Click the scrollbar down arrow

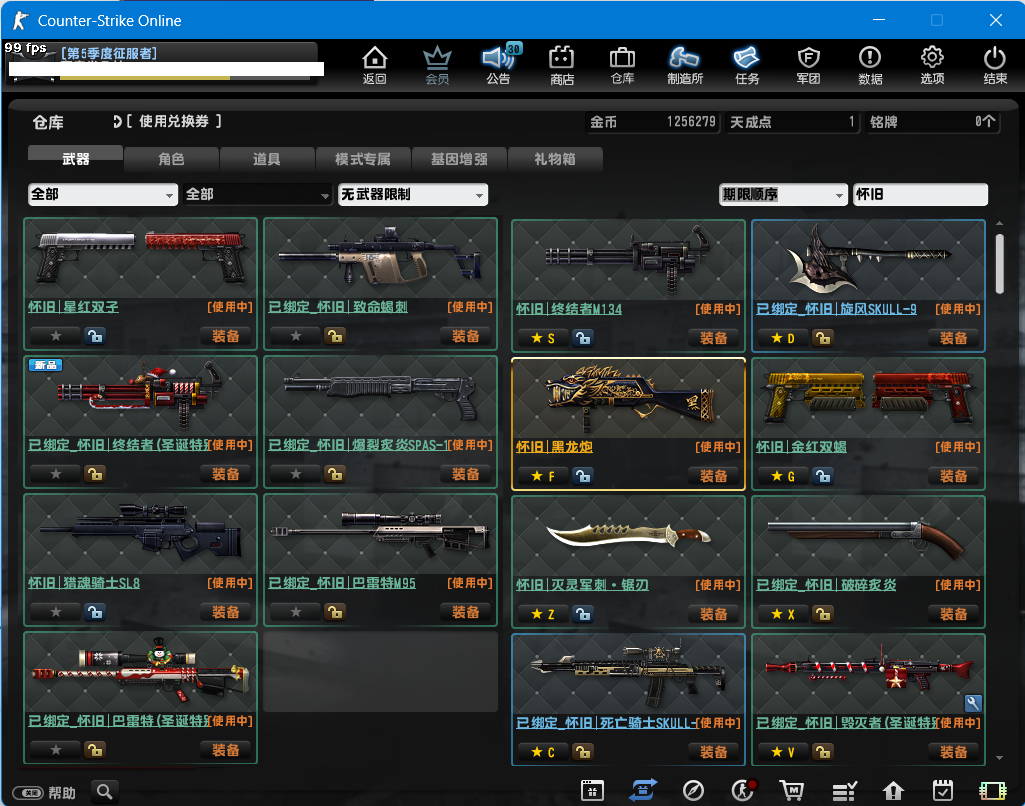(x=999, y=758)
